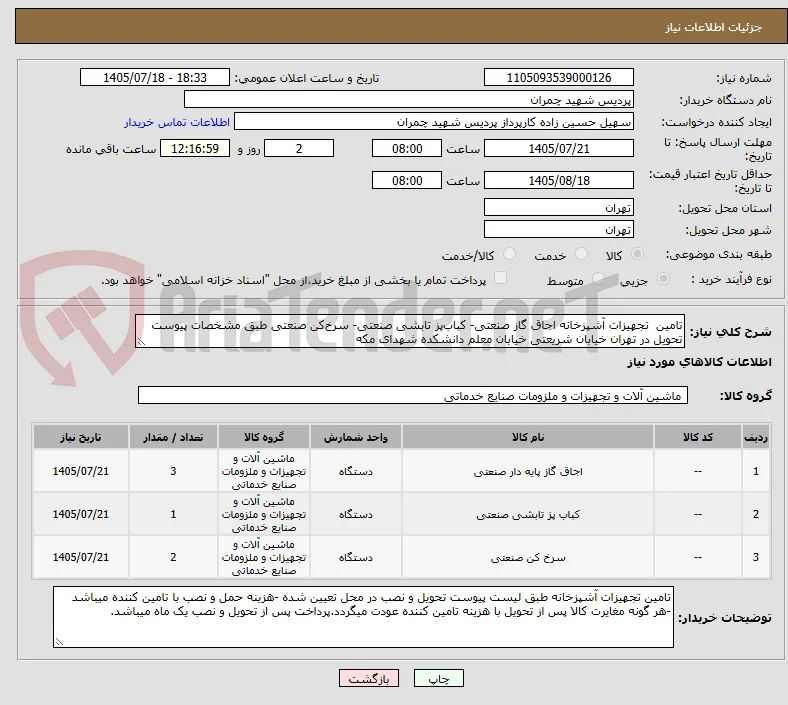Click the delivery city field تهران
Image resolution: width=788 pixels, height=705 pixels.
(559, 230)
